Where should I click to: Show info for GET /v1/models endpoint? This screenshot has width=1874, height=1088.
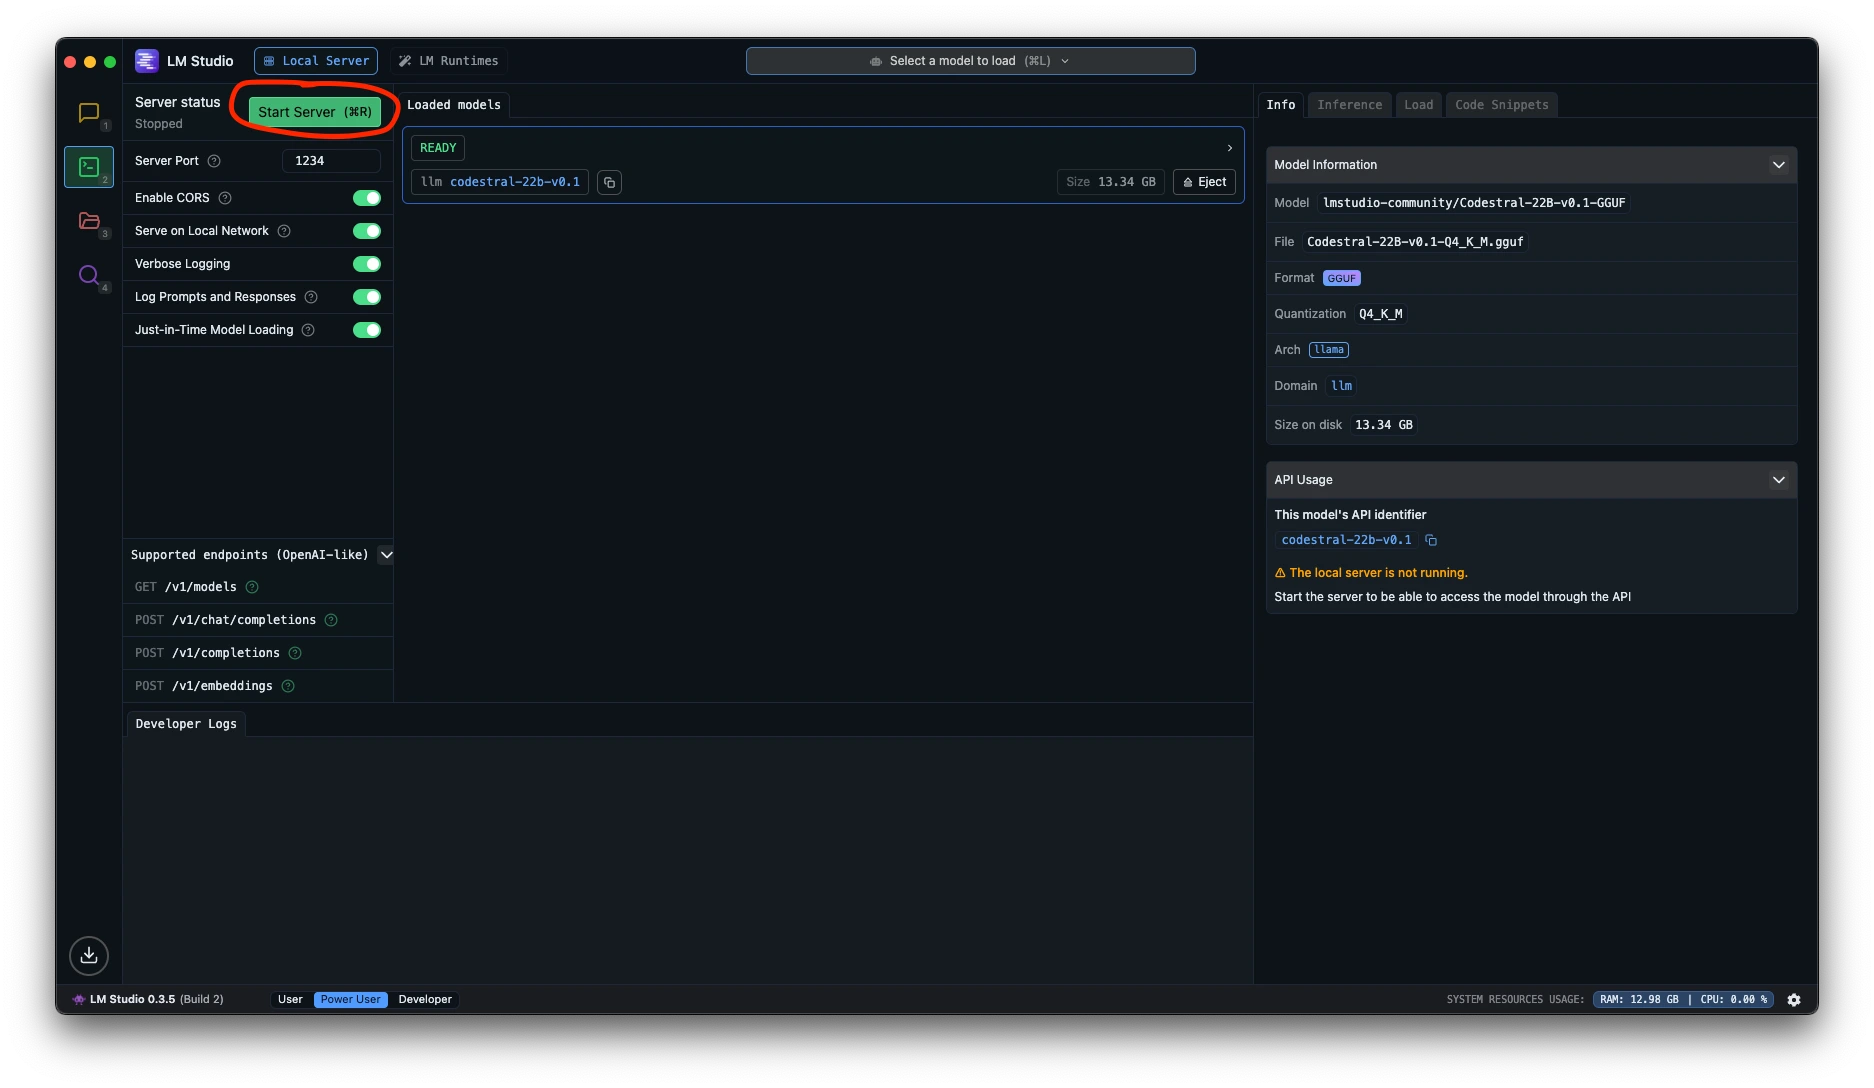point(252,587)
